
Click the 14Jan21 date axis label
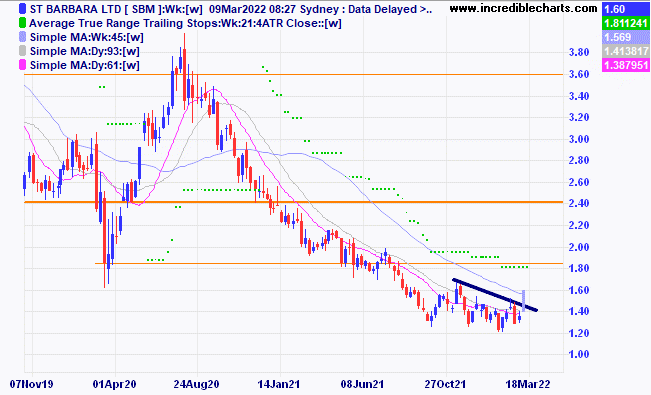point(279,384)
